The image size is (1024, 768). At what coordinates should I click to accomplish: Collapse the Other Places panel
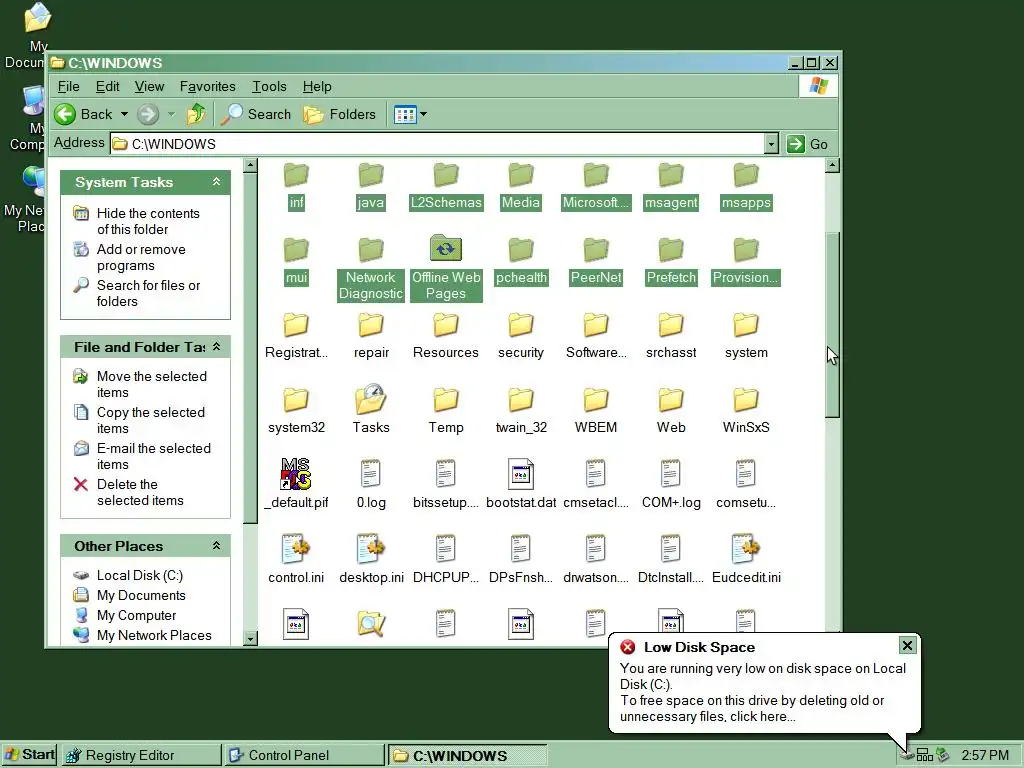(216, 546)
